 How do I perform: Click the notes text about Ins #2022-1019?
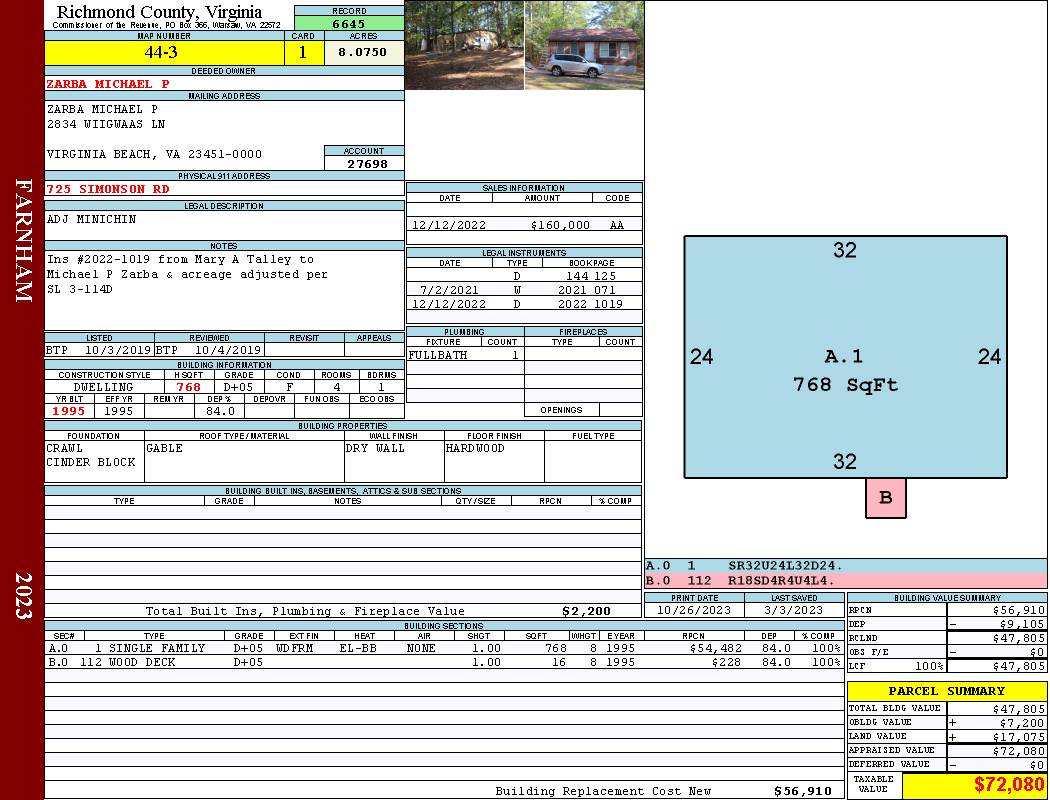coord(187,274)
